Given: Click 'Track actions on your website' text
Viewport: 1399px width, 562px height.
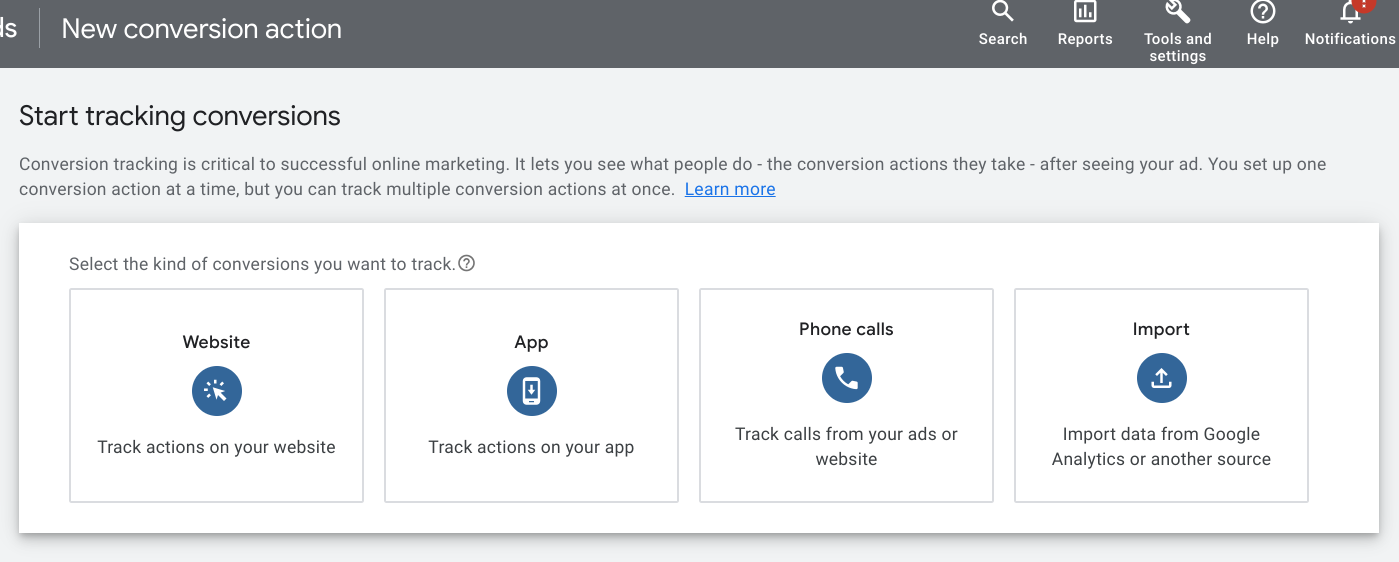Looking at the screenshot, I should point(216,447).
